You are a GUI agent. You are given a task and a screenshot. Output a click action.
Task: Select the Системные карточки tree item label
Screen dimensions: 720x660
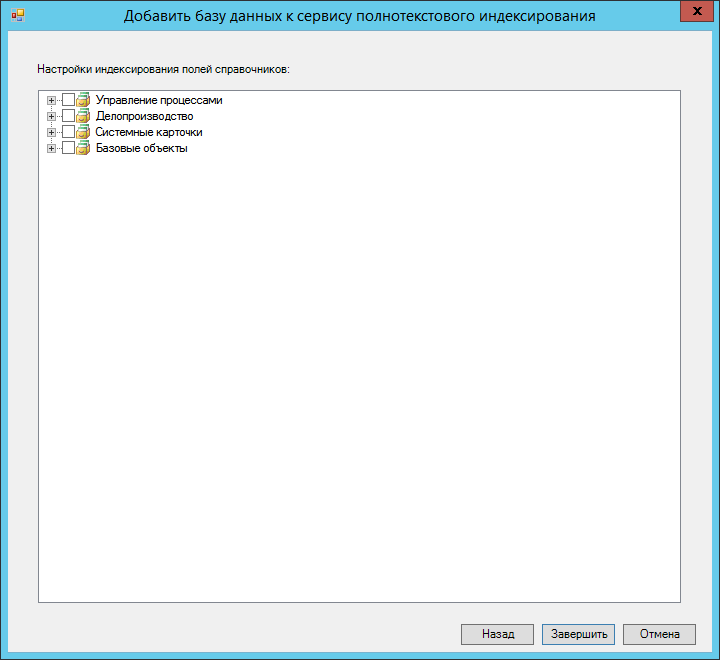(149, 132)
